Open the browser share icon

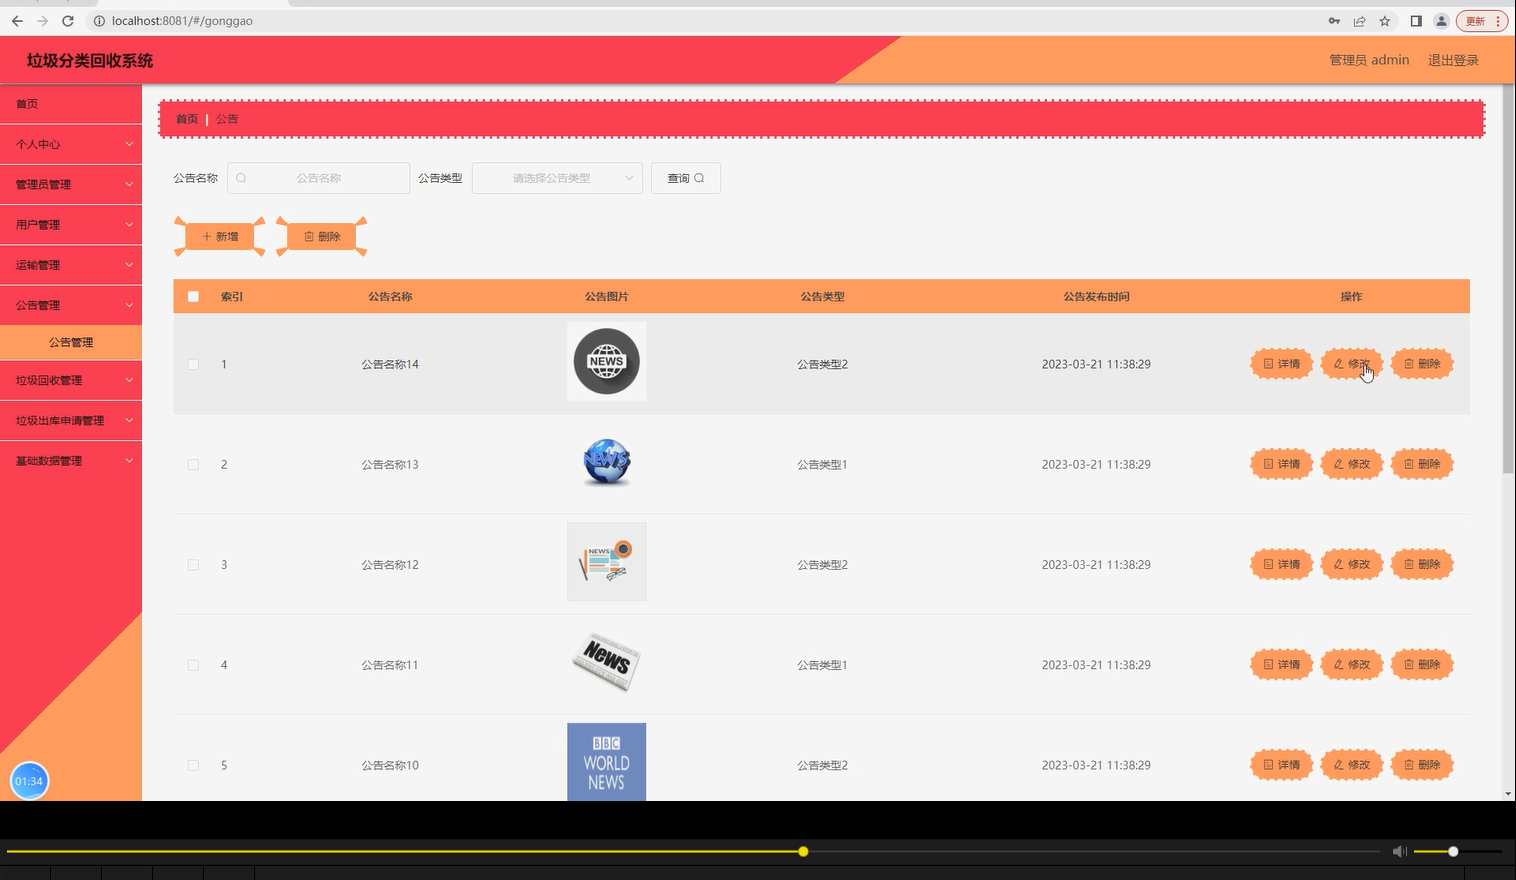tap(1360, 21)
